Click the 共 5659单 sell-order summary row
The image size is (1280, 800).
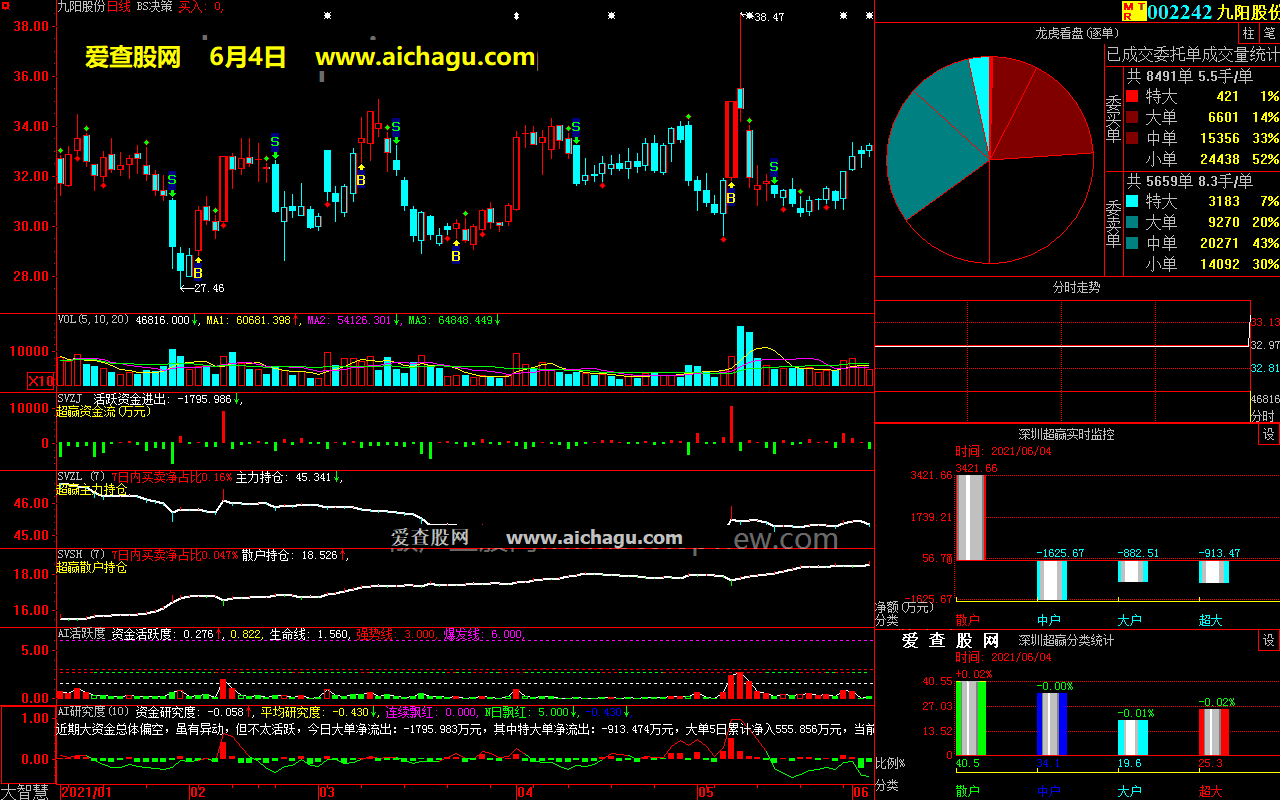click(1190, 181)
